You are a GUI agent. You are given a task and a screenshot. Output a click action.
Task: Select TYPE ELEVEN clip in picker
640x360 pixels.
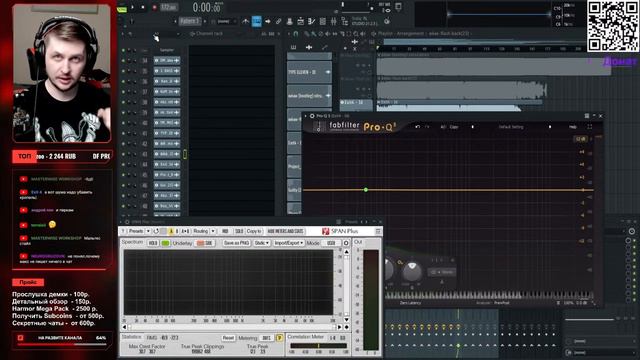[x=309, y=72]
